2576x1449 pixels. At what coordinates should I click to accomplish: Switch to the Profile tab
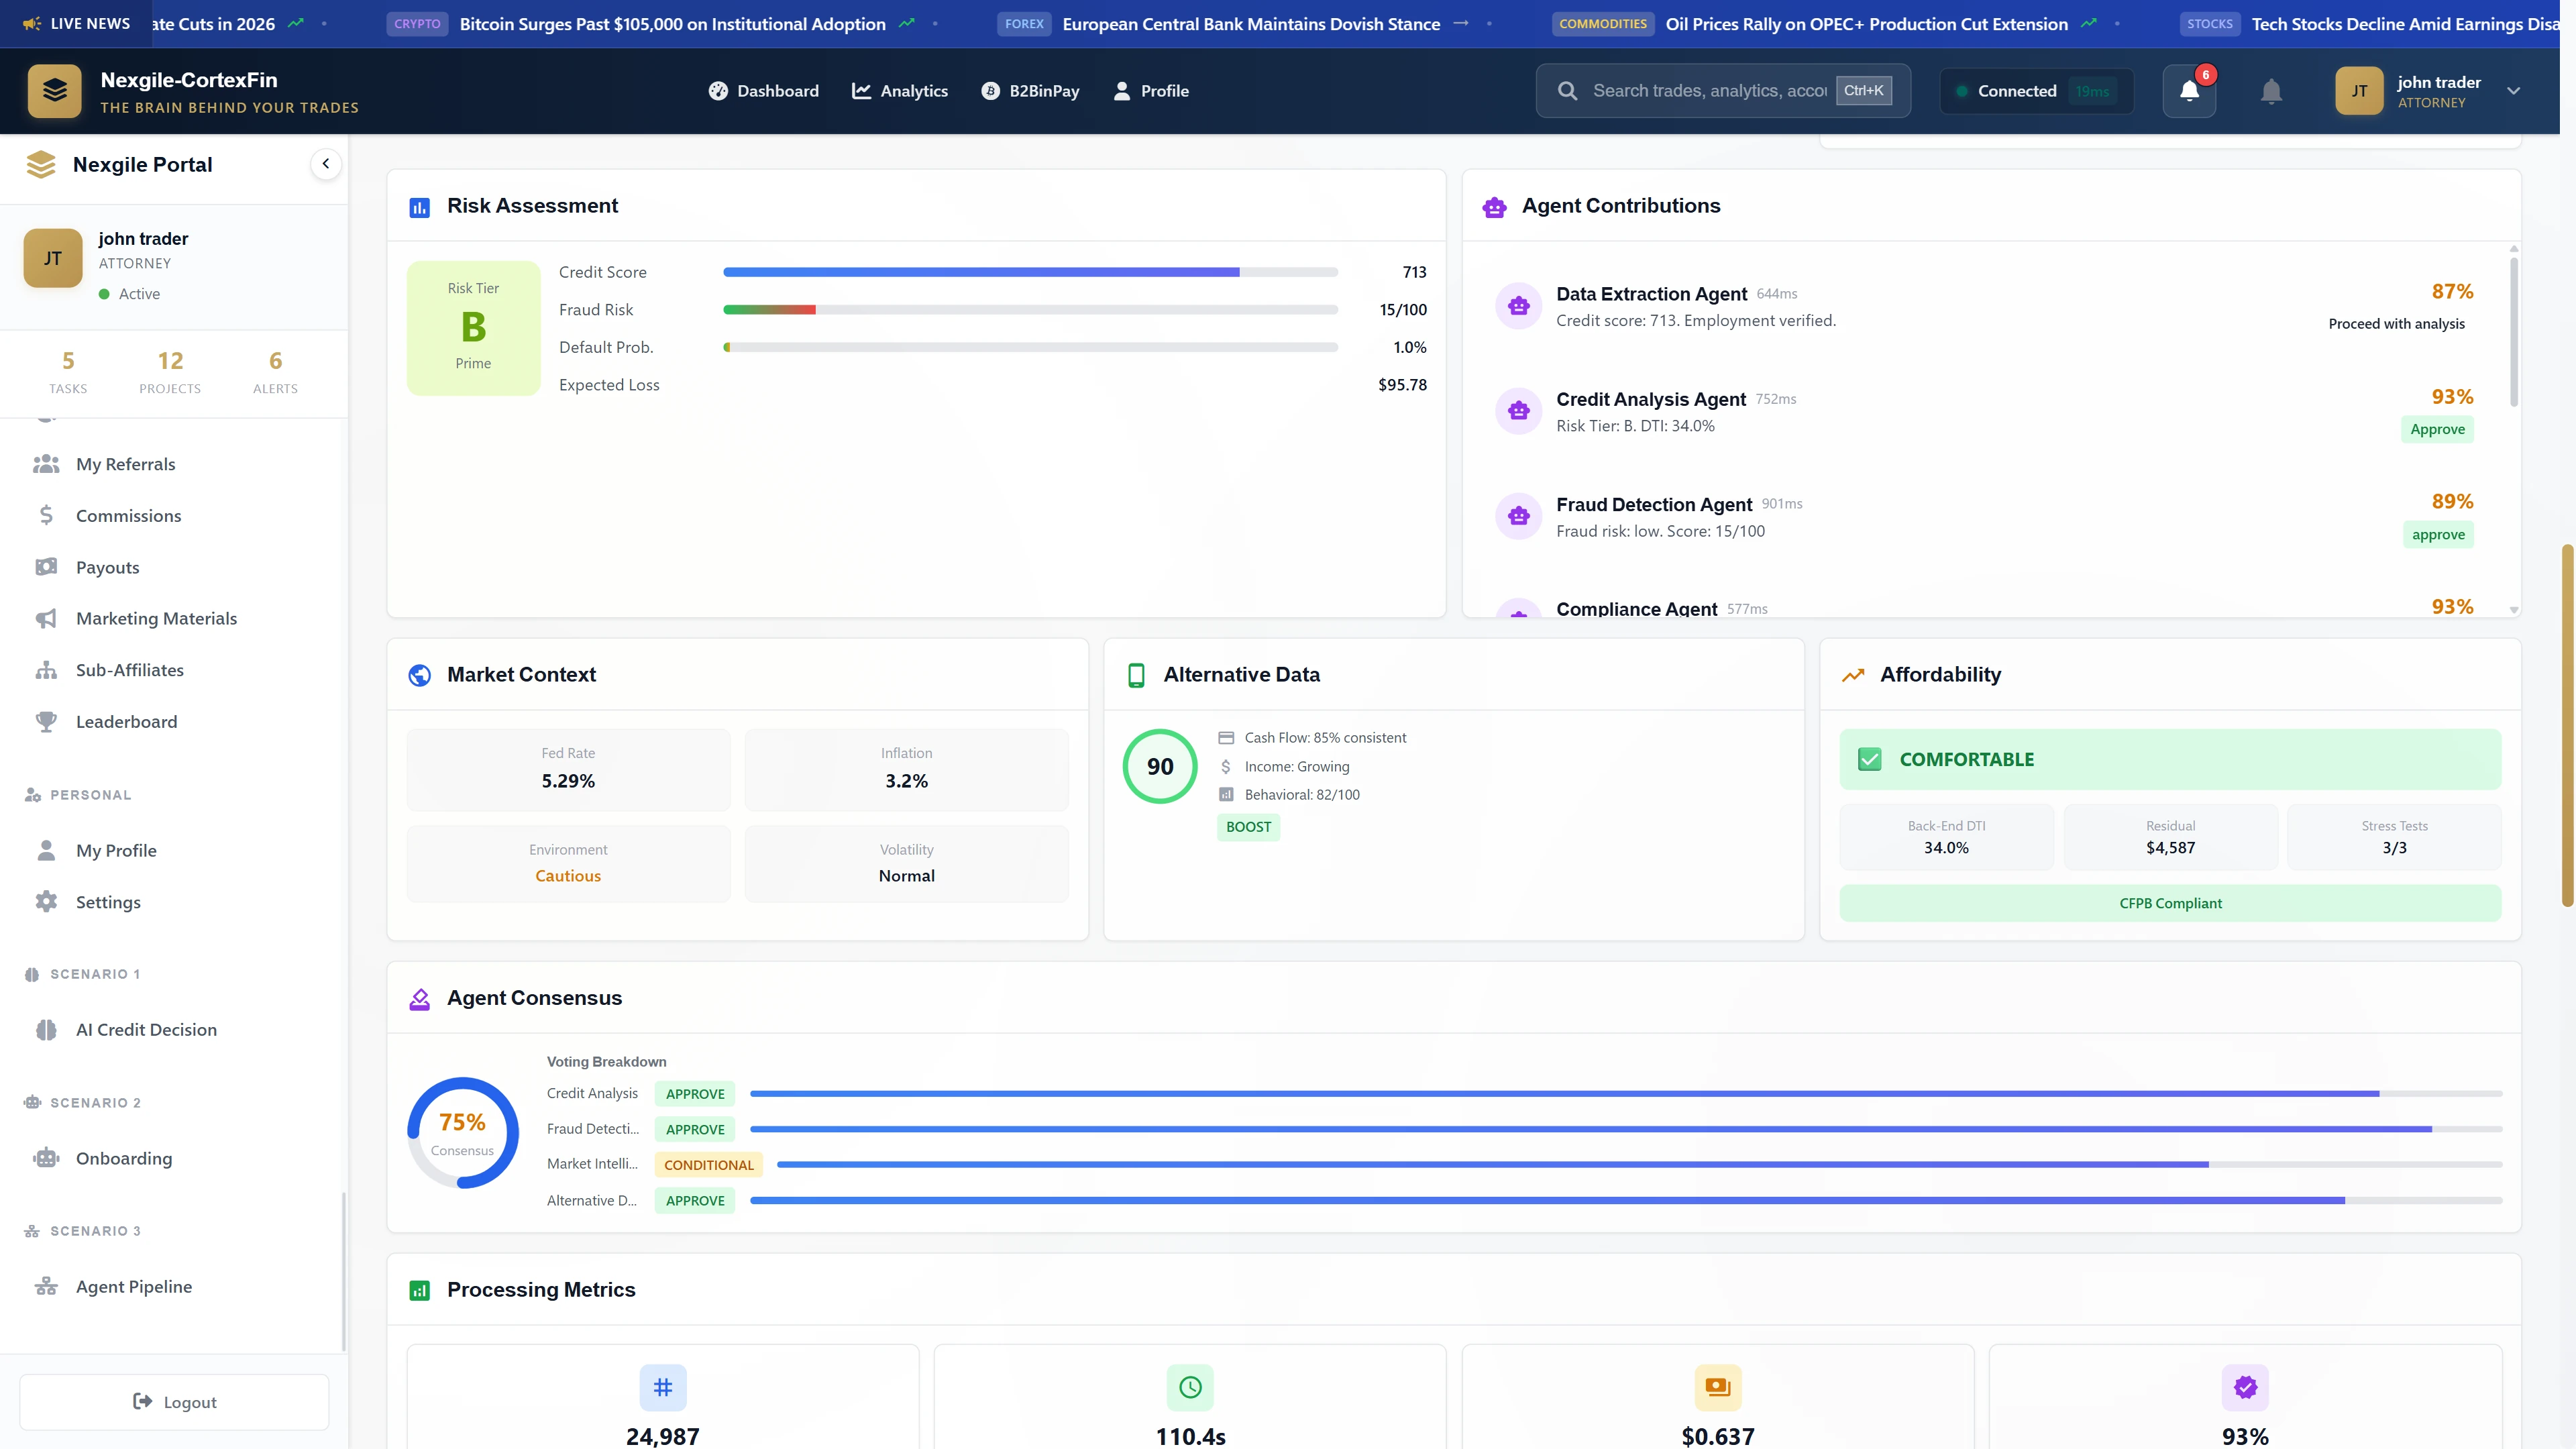pyautogui.click(x=1151, y=90)
